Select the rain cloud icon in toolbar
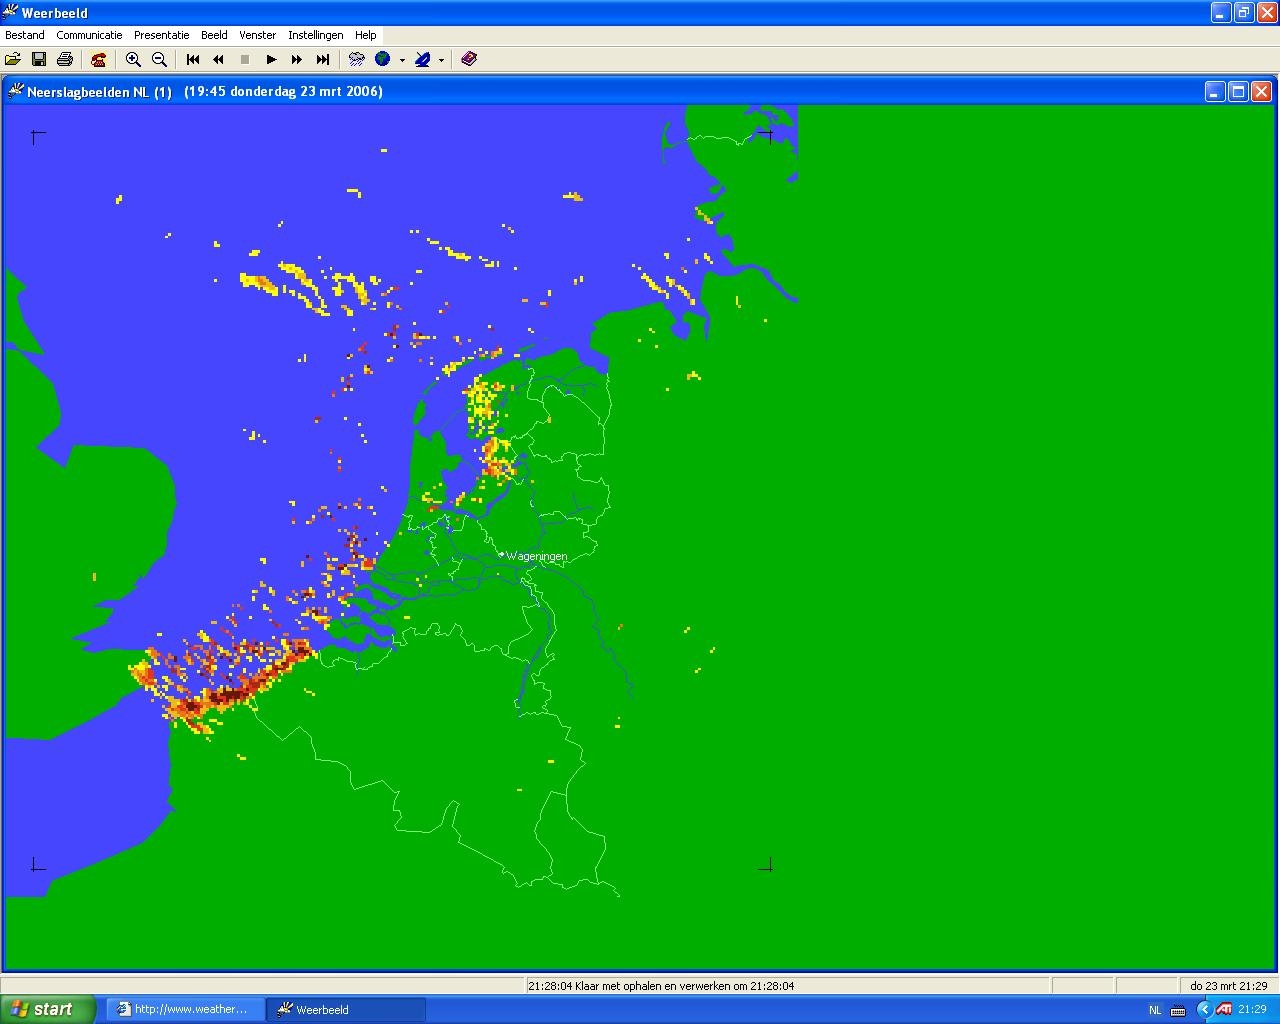The height and width of the screenshot is (1024, 1280). (x=357, y=59)
